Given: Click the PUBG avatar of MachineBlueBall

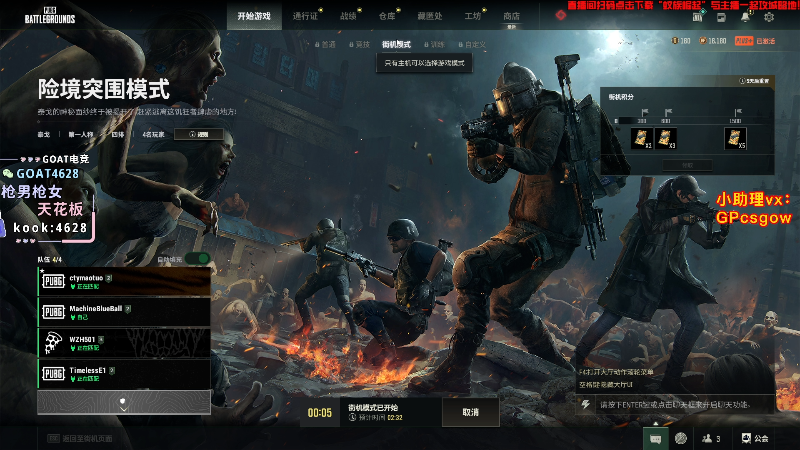Looking at the screenshot, I should click(53, 312).
